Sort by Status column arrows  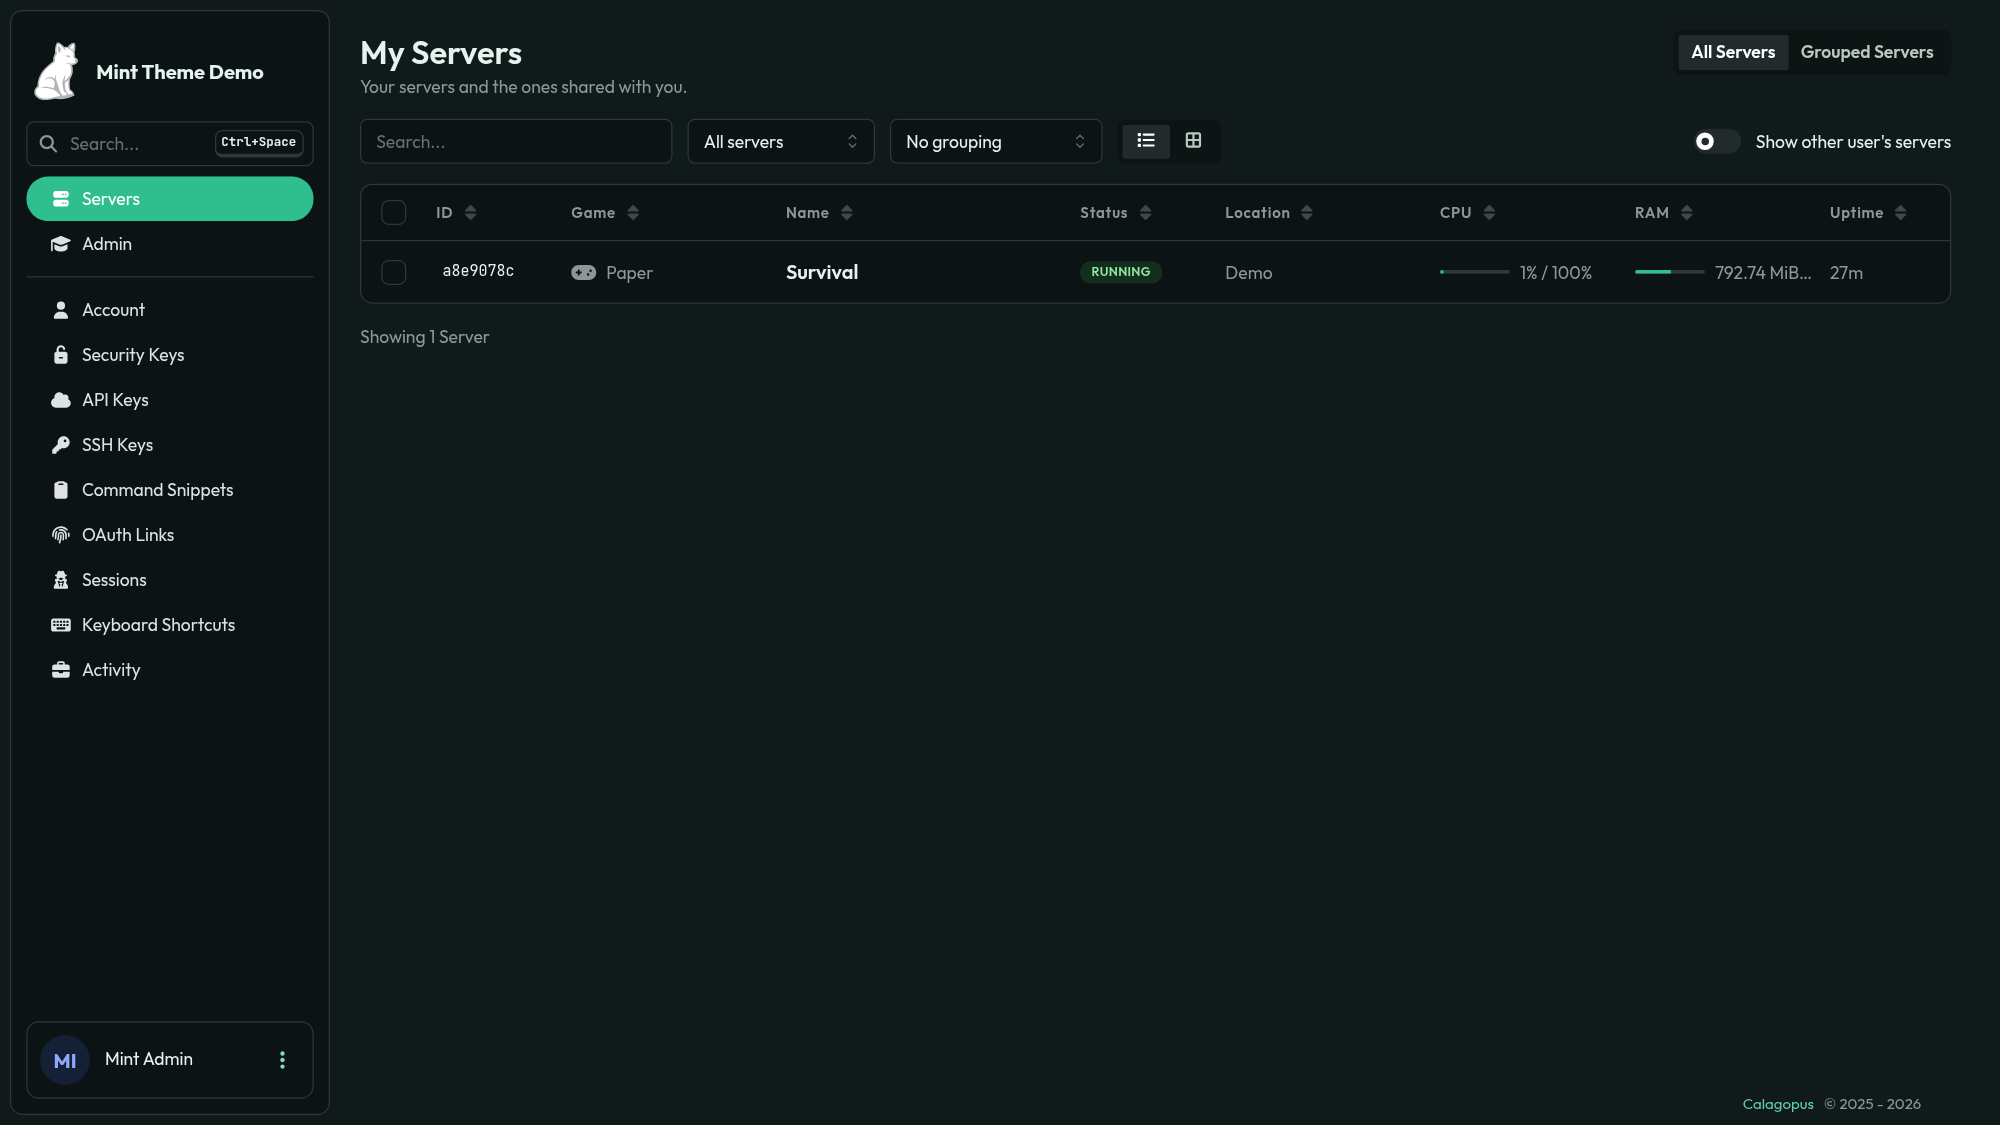1146,213
